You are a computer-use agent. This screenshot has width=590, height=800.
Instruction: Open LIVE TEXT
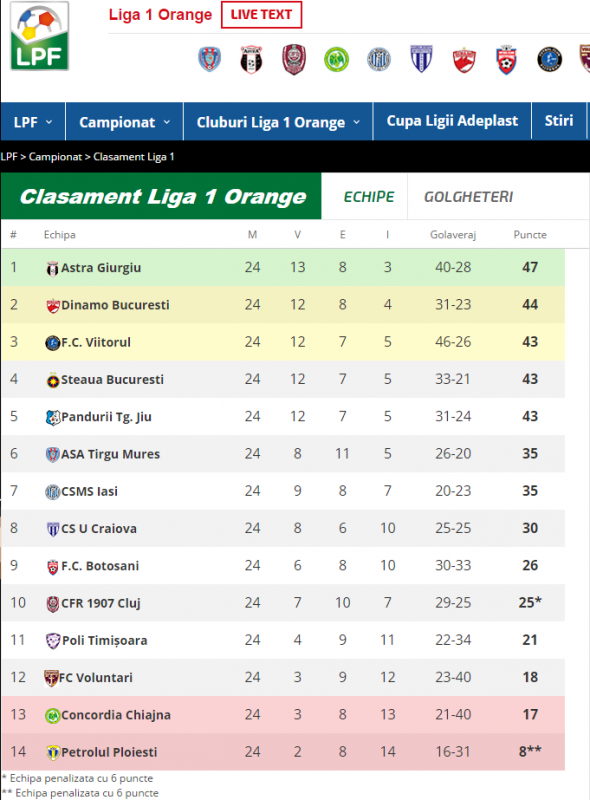click(261, 15)
